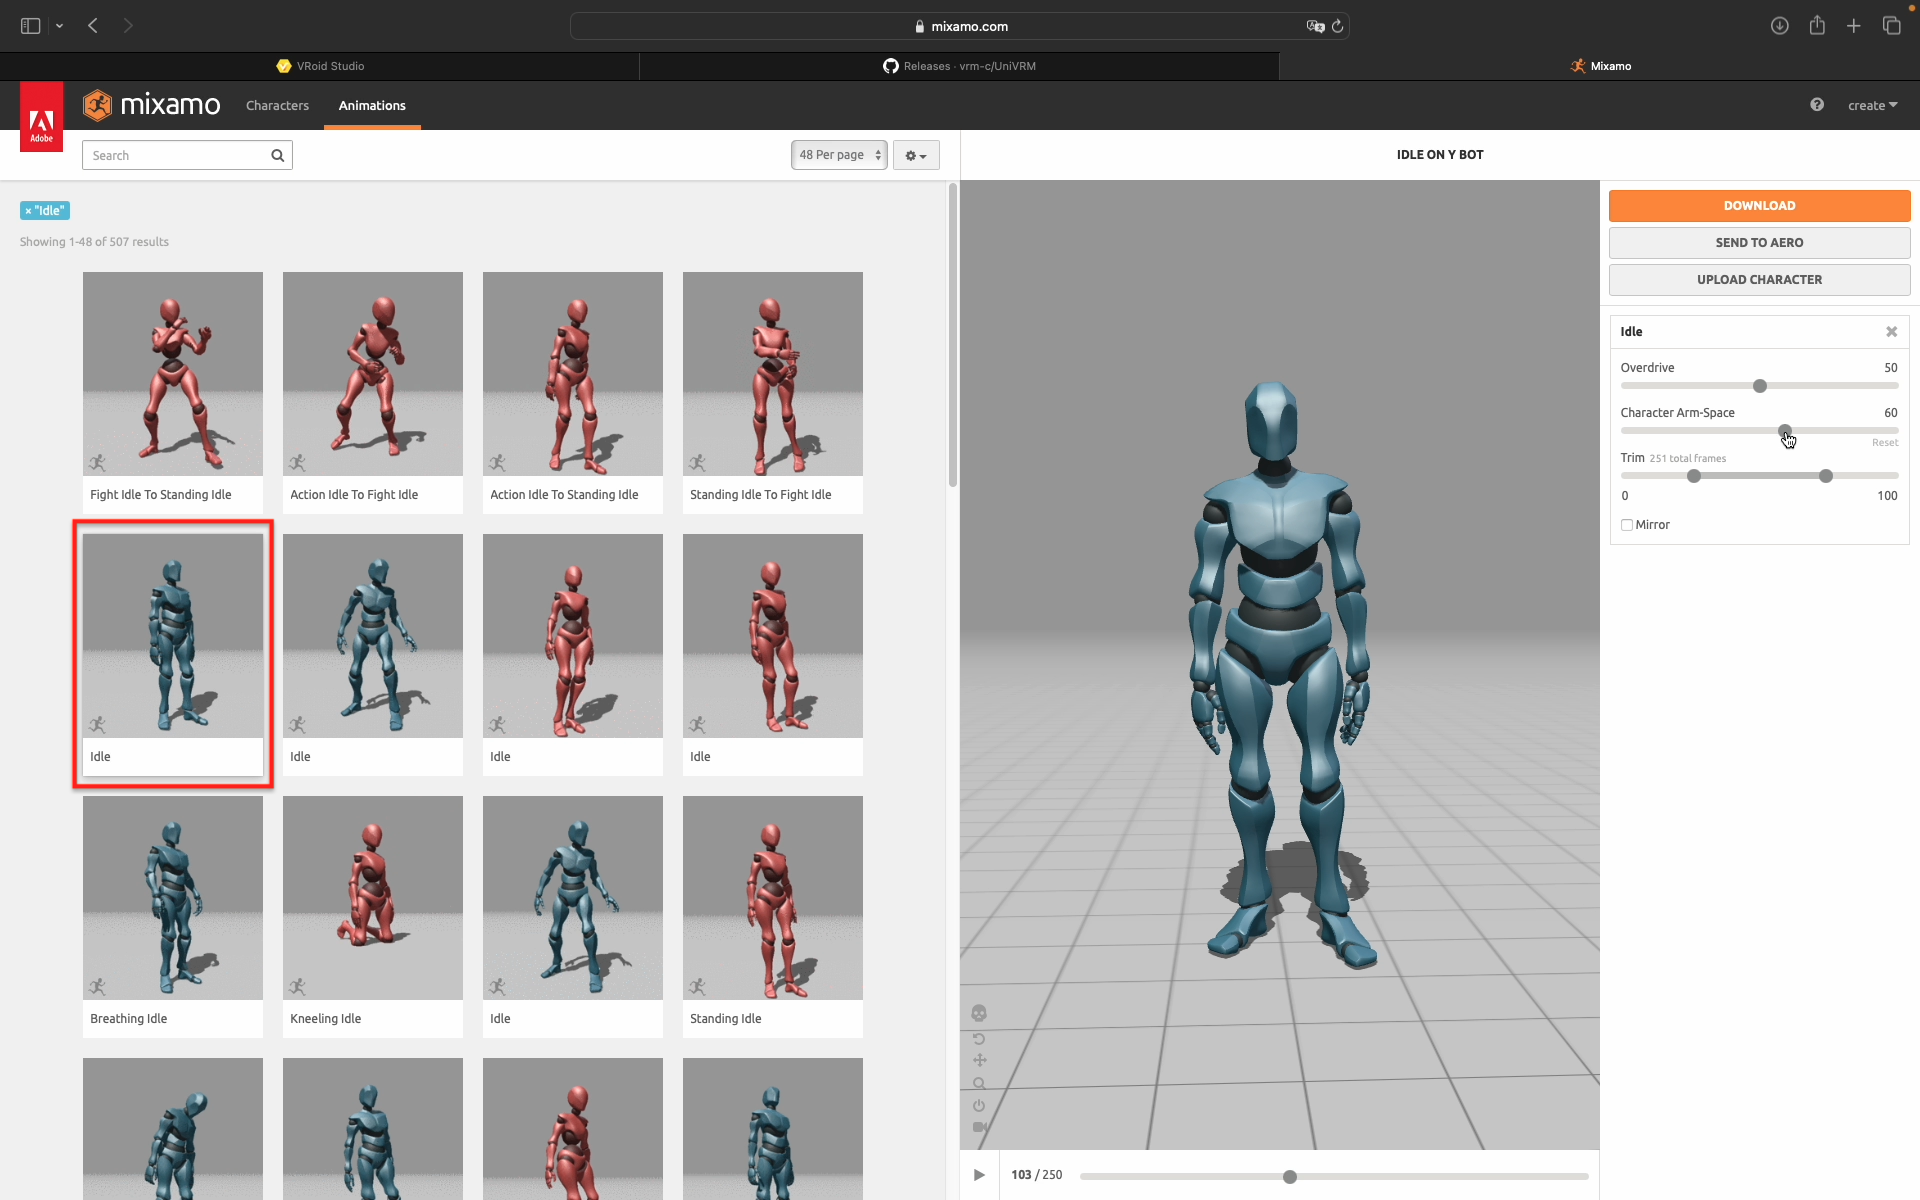The image size is (1920, 1200).
Task: Play the animation preview
Action: pyautogui.click(x=979, y=1175)
